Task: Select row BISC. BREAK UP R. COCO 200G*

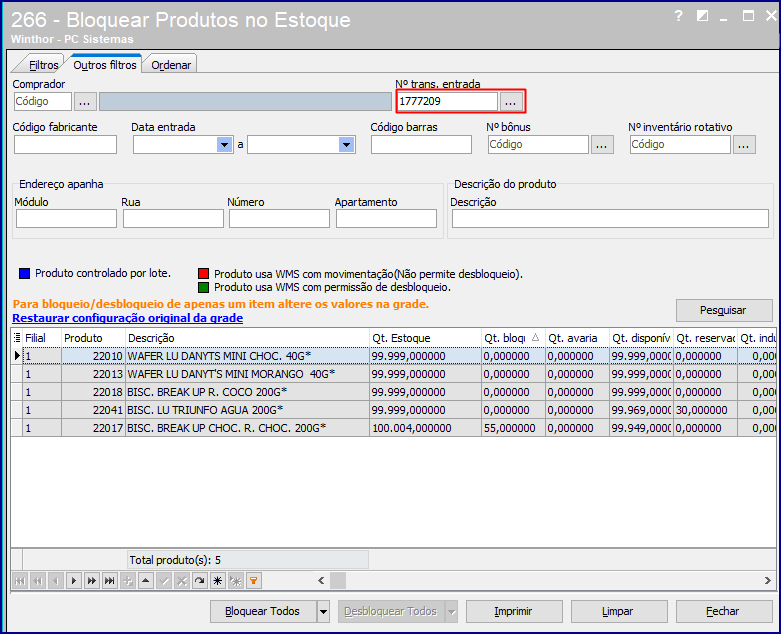Action: coord(393,392)
